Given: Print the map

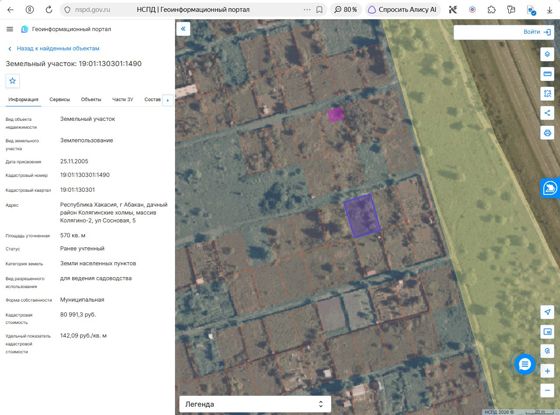Looking at the screenshot, I should [547, 133].
